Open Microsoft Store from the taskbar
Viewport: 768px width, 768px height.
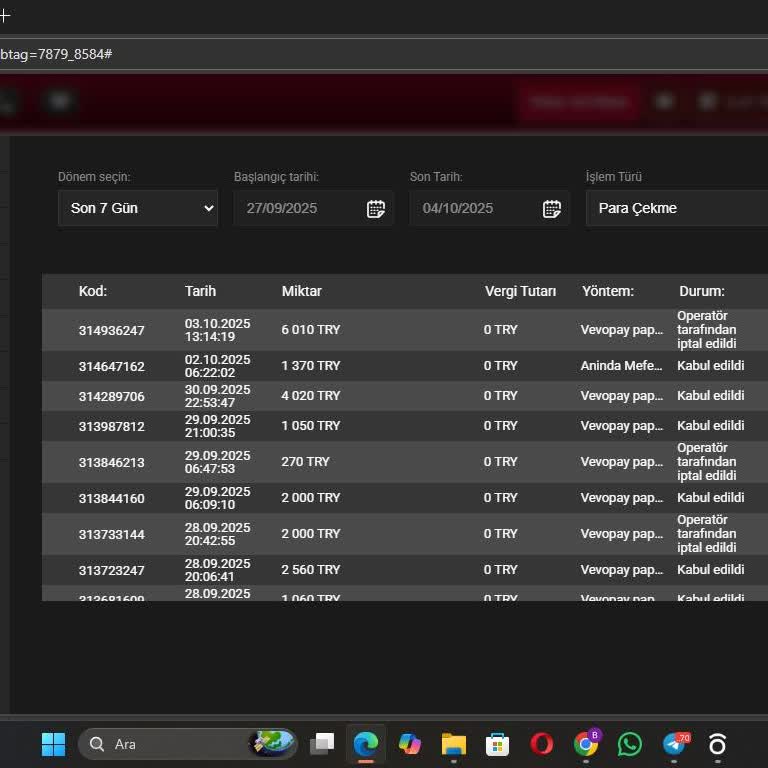497,744
